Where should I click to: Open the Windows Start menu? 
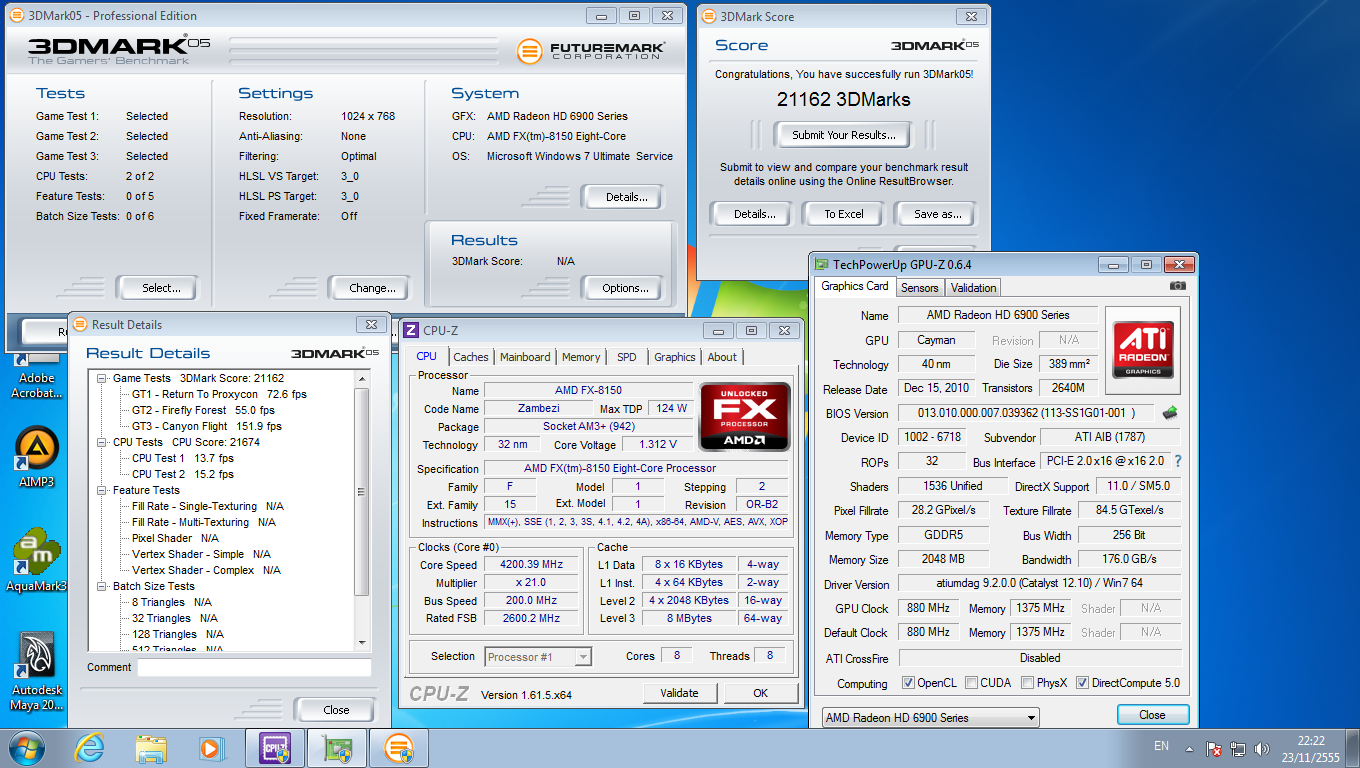(26, 747)
